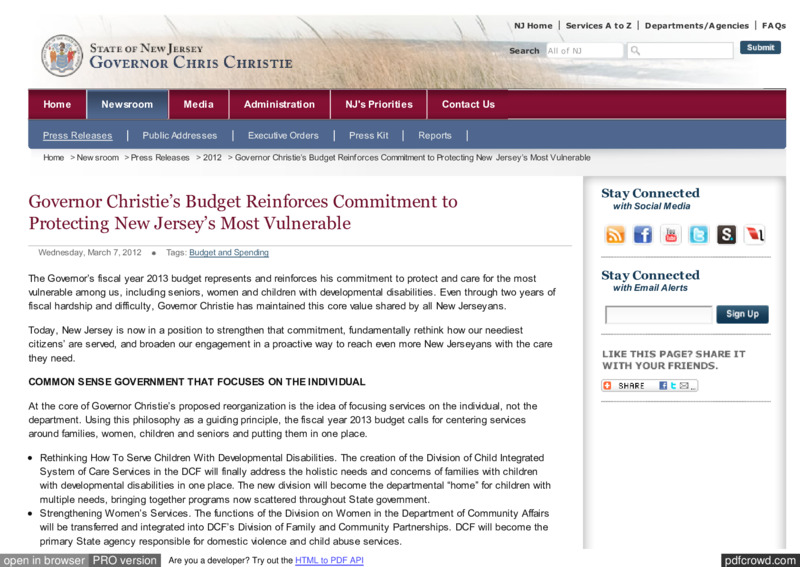Click the article headline text
The width and height of the screenshot is (800, 567).
tap(243, 212)
